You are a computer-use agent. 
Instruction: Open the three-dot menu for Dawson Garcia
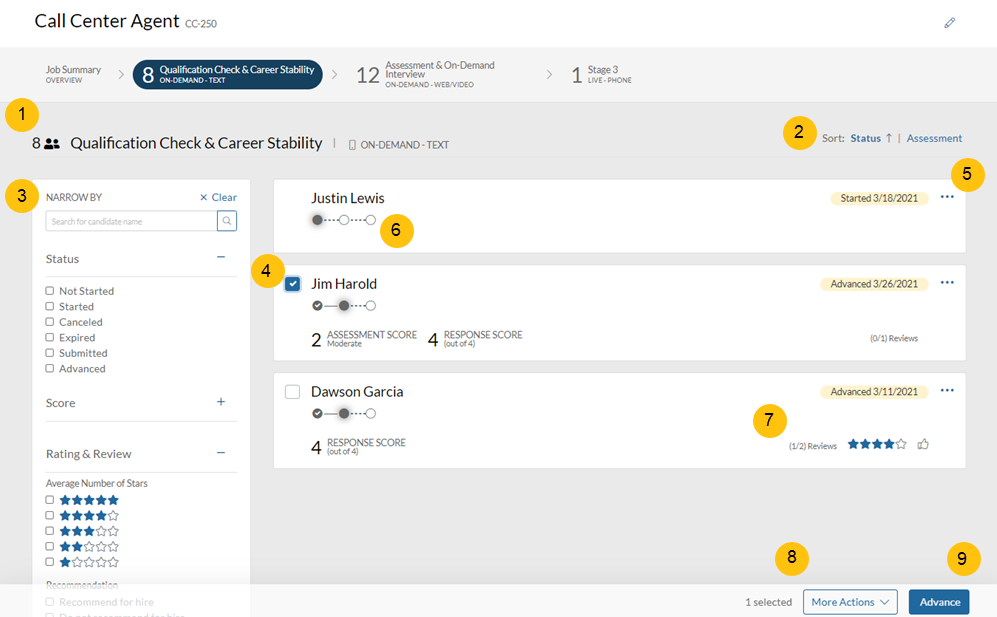click(x=946, y=391)
